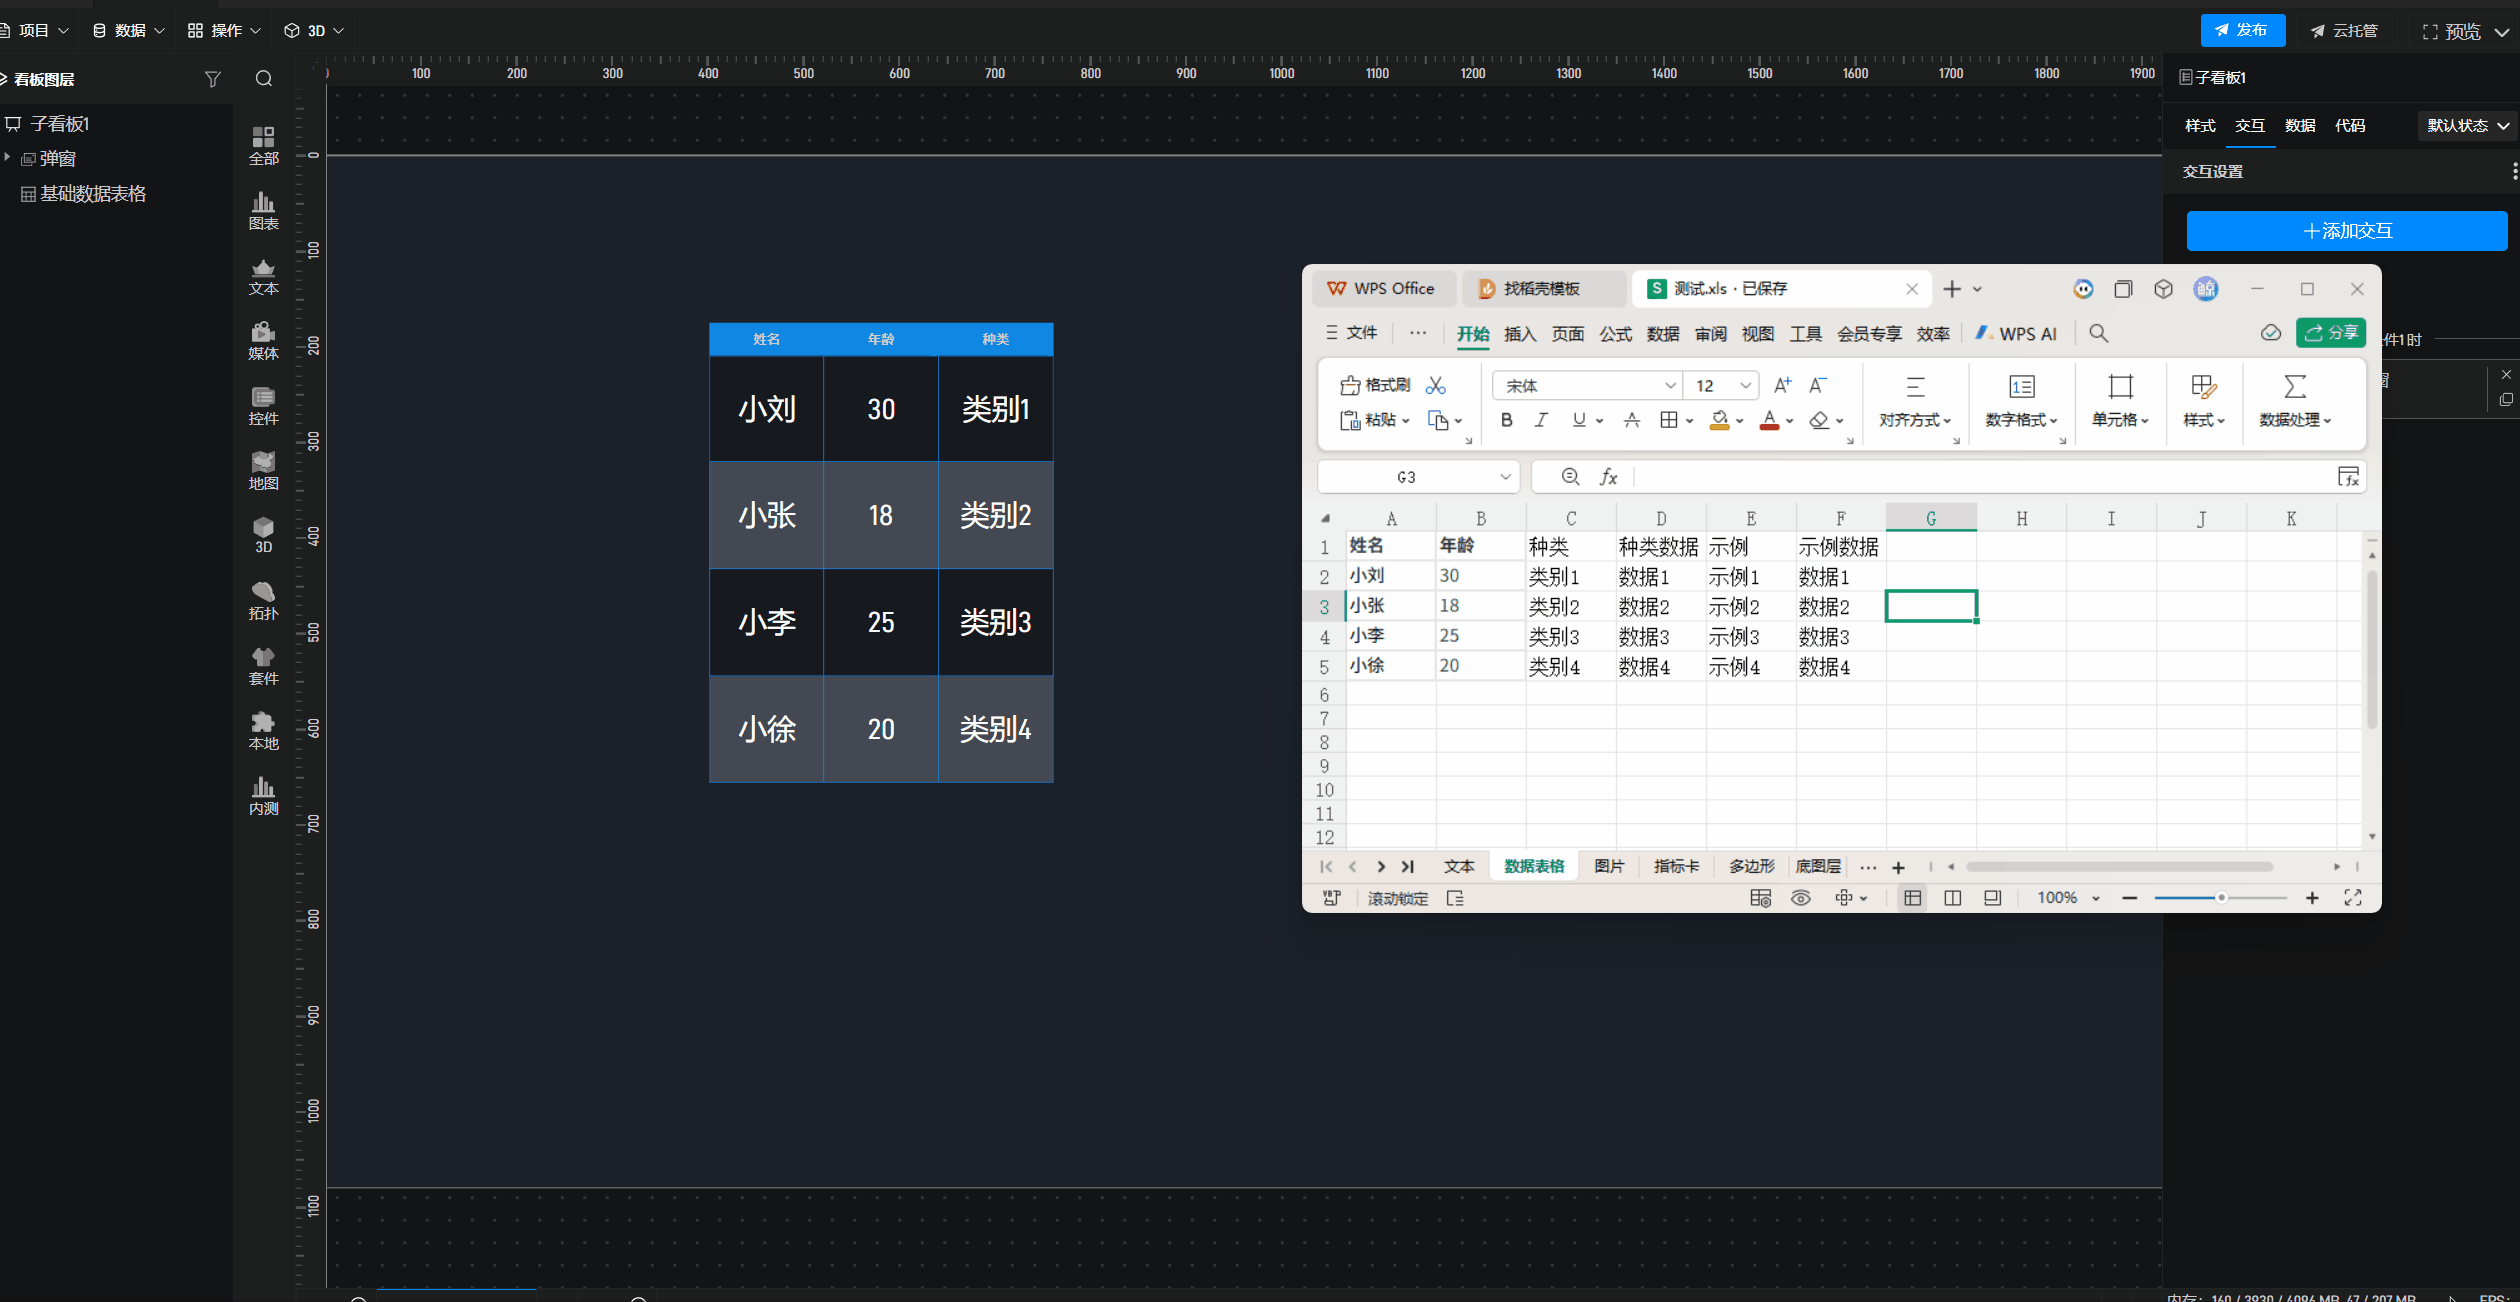Image resolution: width=2520 pixels, height=1302 pixels.
Task: Open the 图片 sheet tab
Action: 1609,866
